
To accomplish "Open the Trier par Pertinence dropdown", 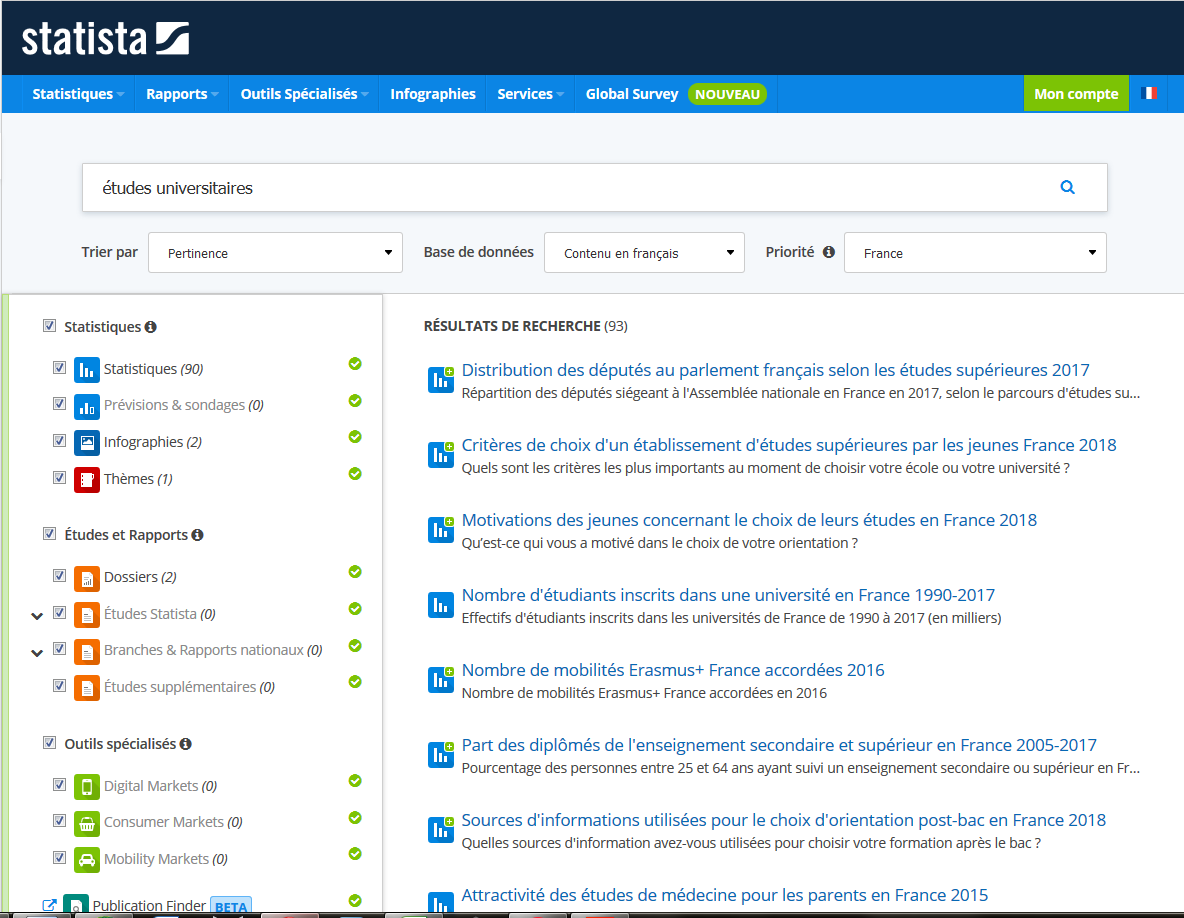I will [276, 253].
